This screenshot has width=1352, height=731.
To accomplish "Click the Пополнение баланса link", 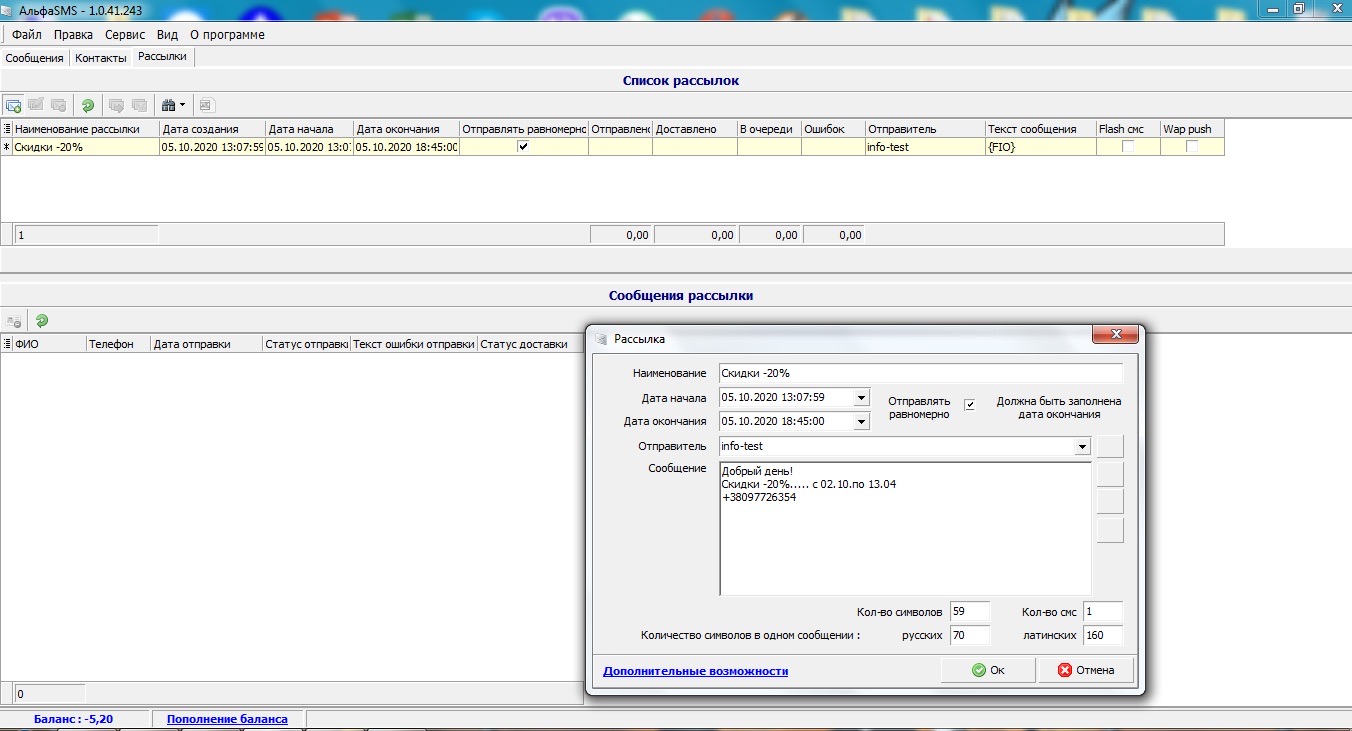I will [x=227, y=719].
